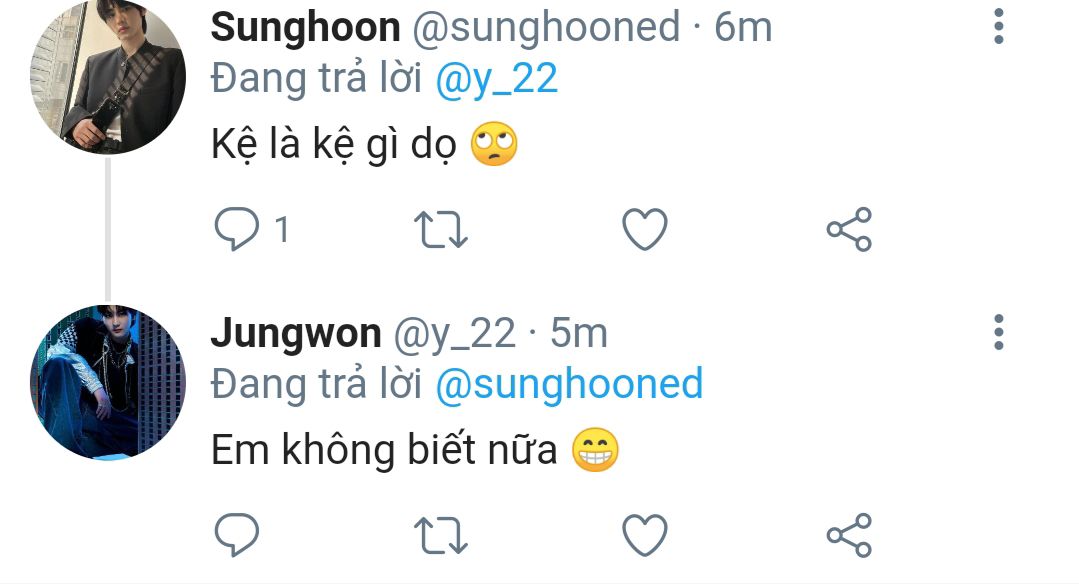Like Sunghoon's tweet with heart icon
The image size is (1079, 584).
pos(645,229)
